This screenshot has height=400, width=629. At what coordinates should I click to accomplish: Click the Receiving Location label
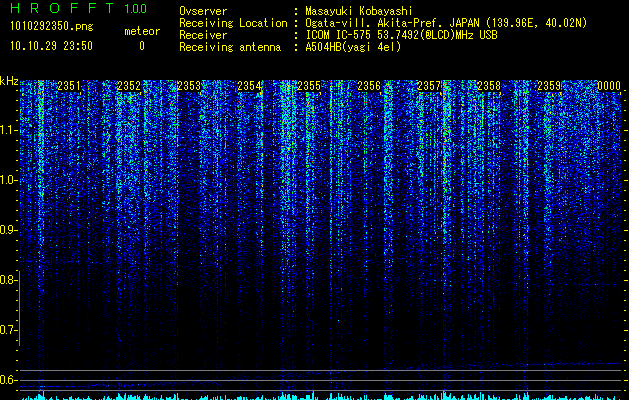tap(233, 23)
